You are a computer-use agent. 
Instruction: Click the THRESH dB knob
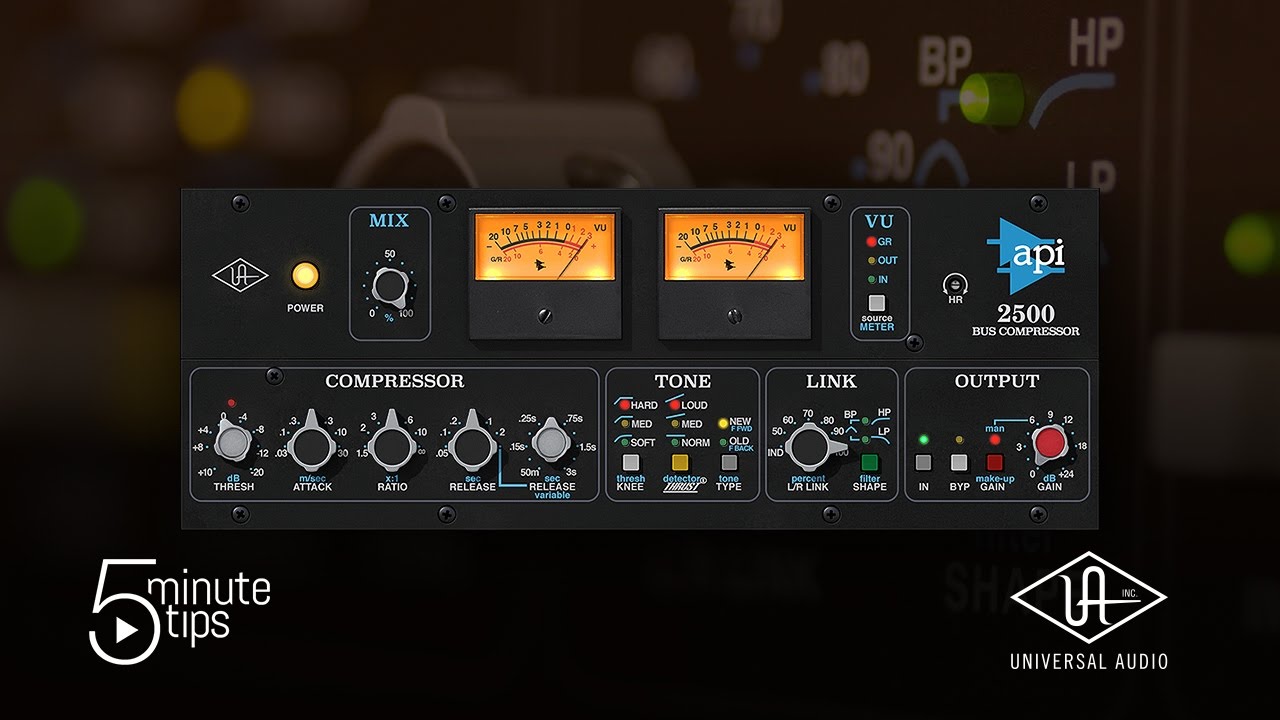232,443
